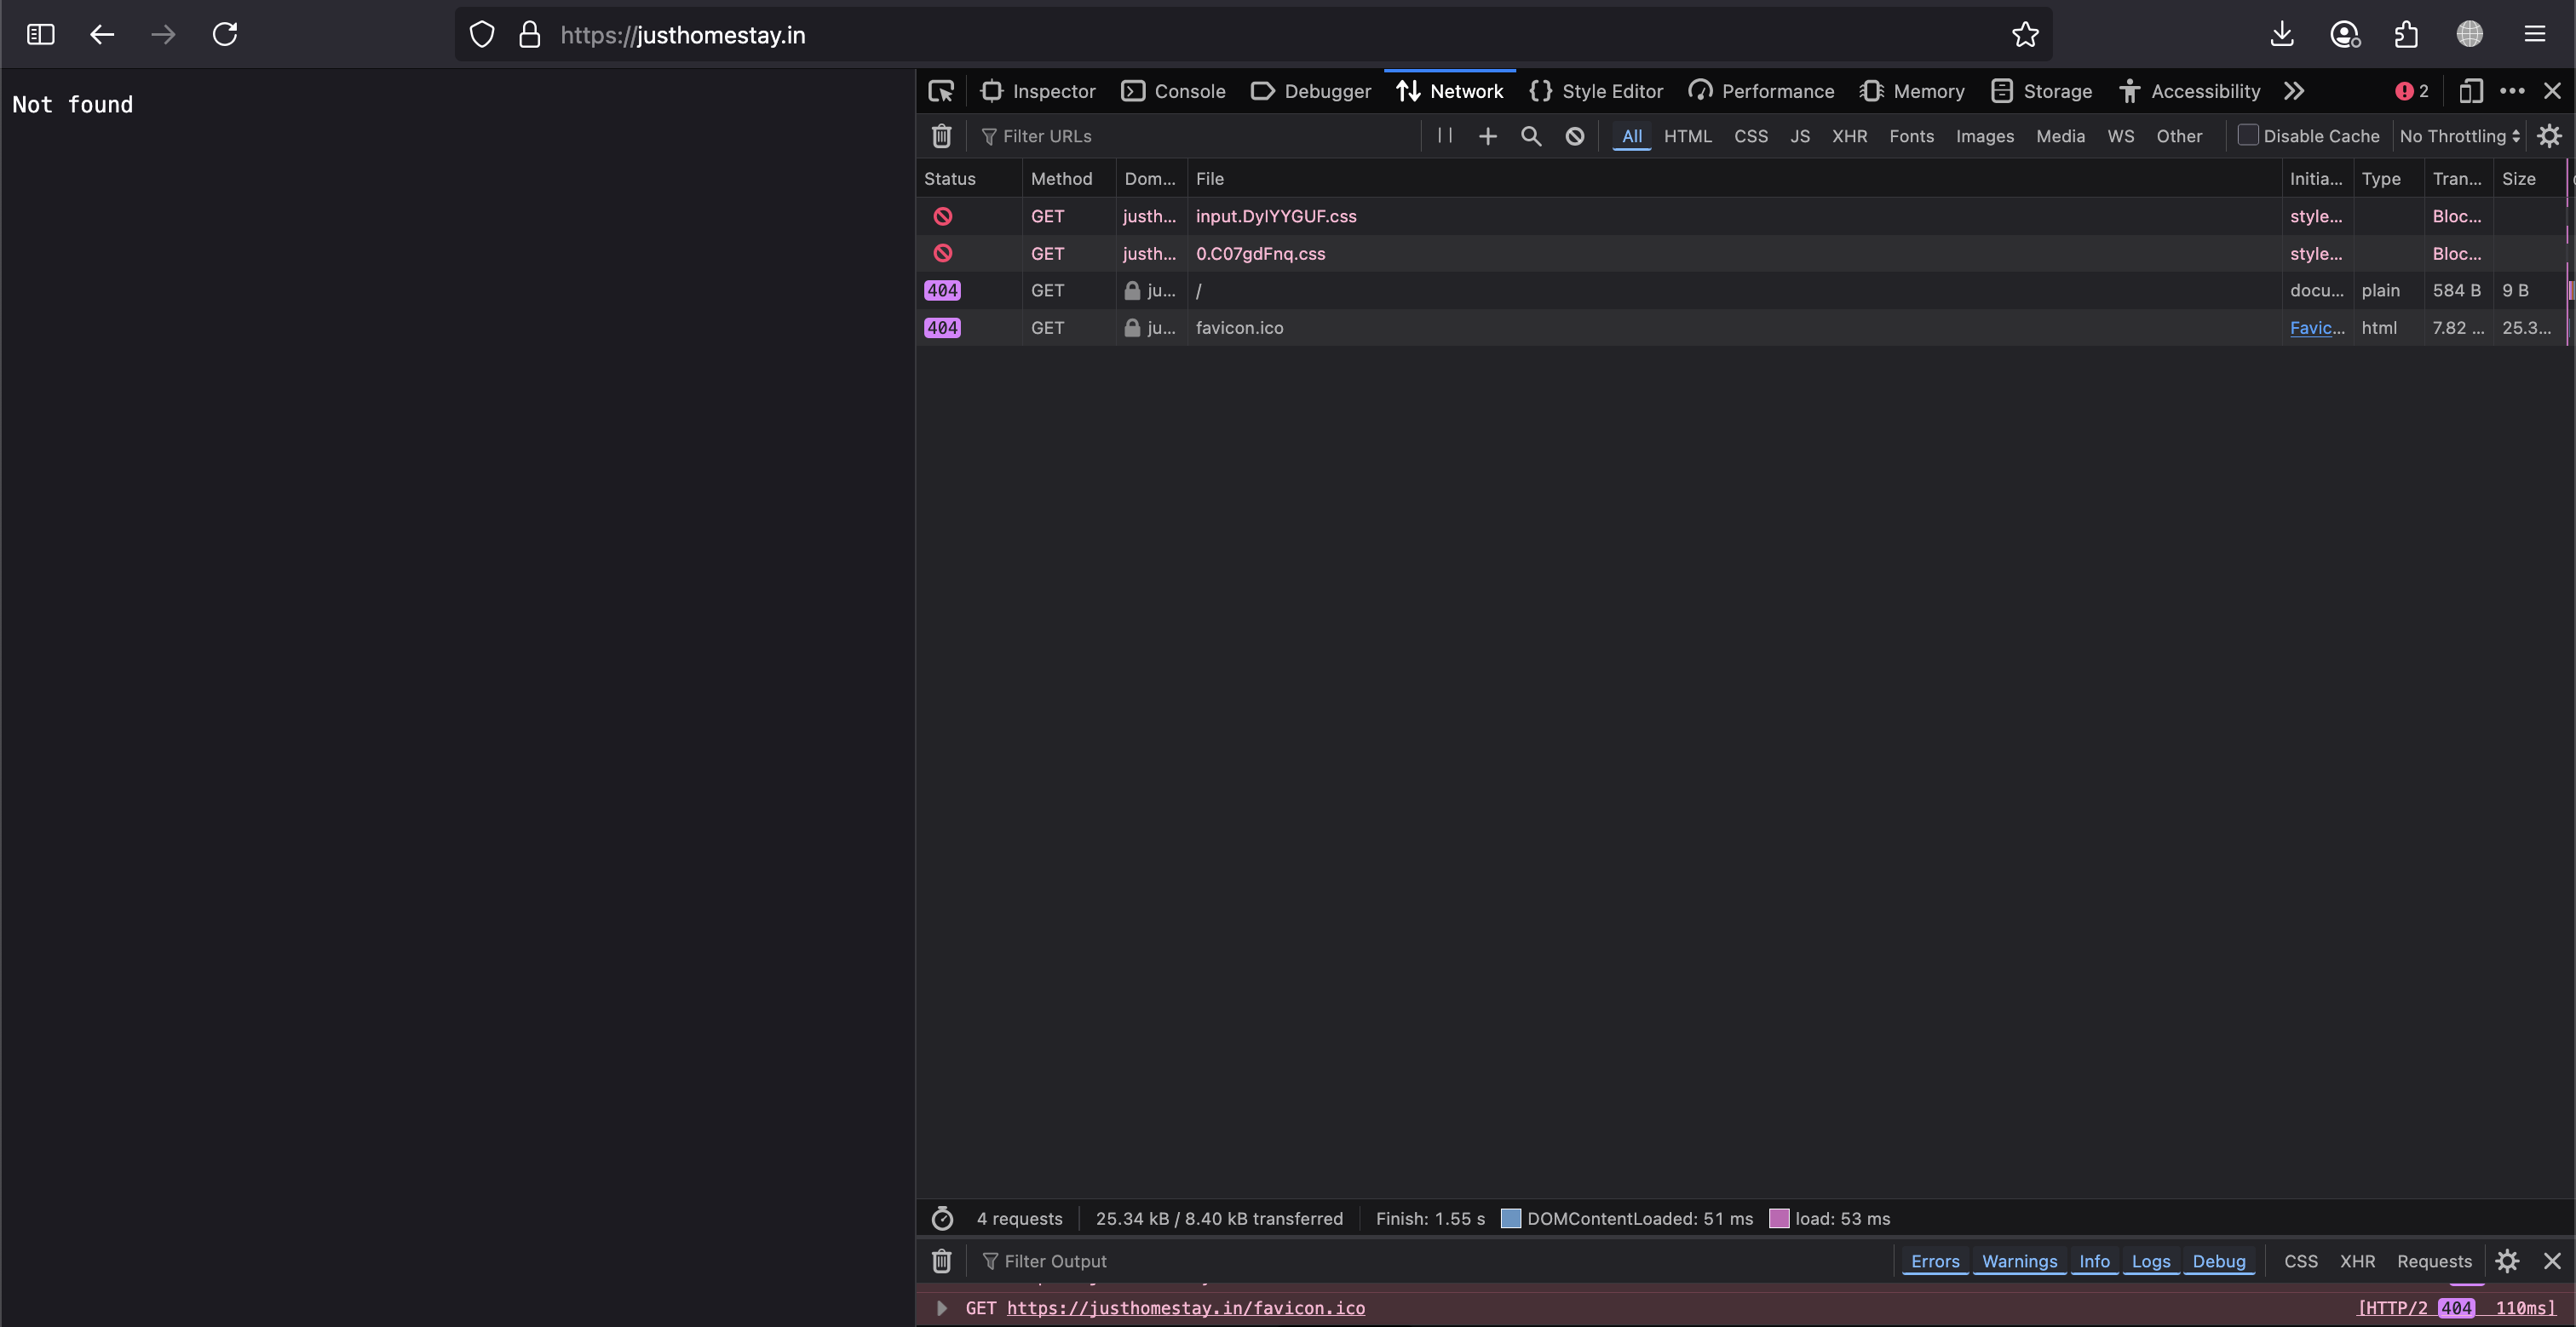The height and width of the screenshot is (1327, 2576).
Task: Open request blocking panel icon
Action: tap(1574, 136)
